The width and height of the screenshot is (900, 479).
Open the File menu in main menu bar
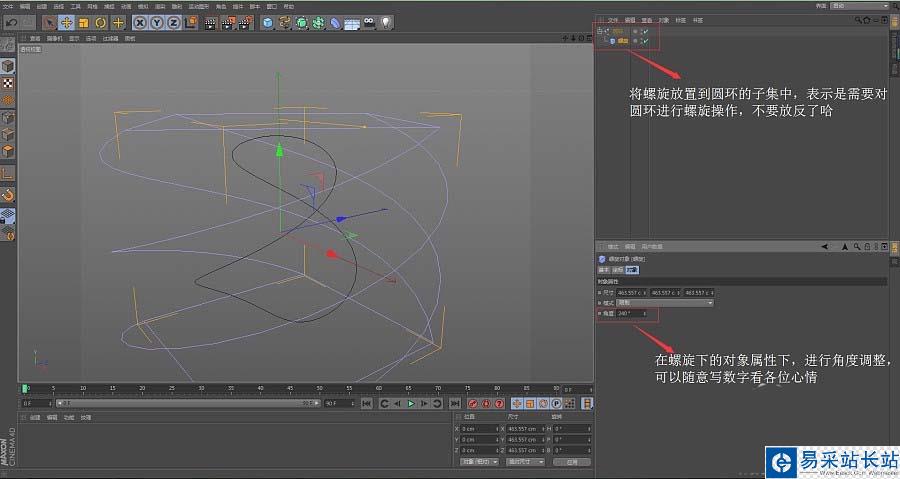pos(7,6)
